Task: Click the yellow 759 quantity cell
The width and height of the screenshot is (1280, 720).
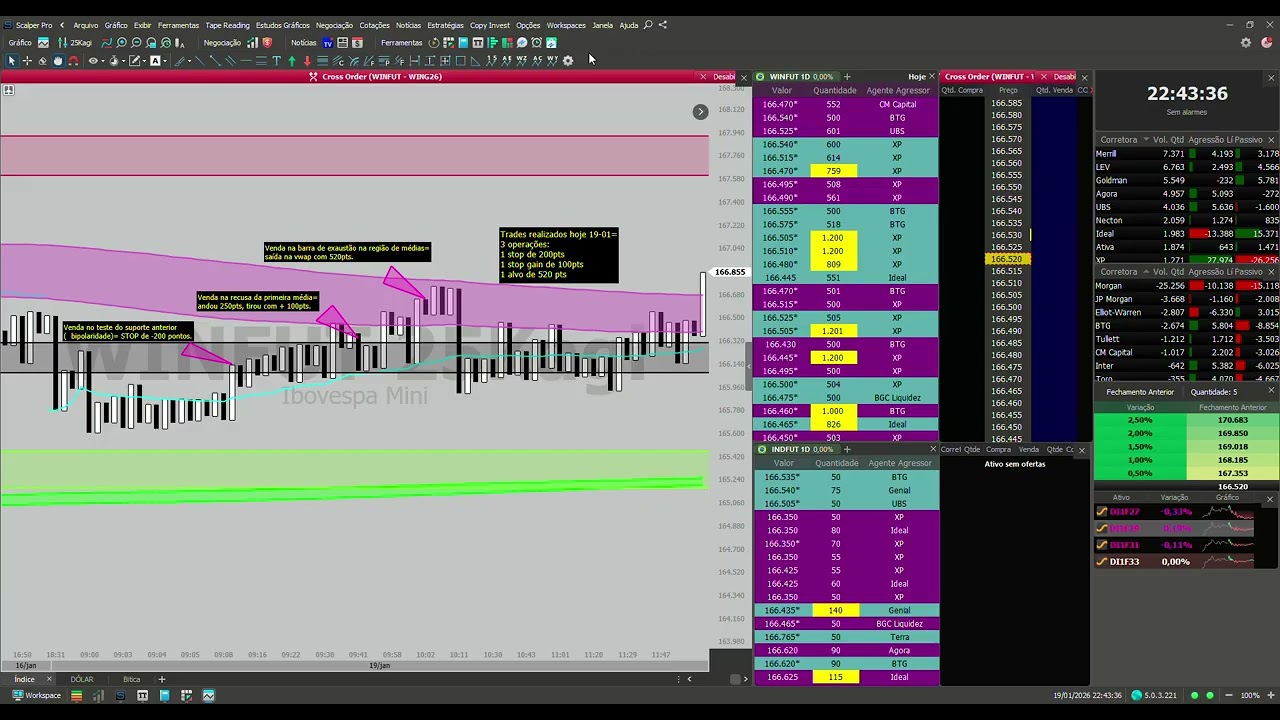Action: (834, 171)
